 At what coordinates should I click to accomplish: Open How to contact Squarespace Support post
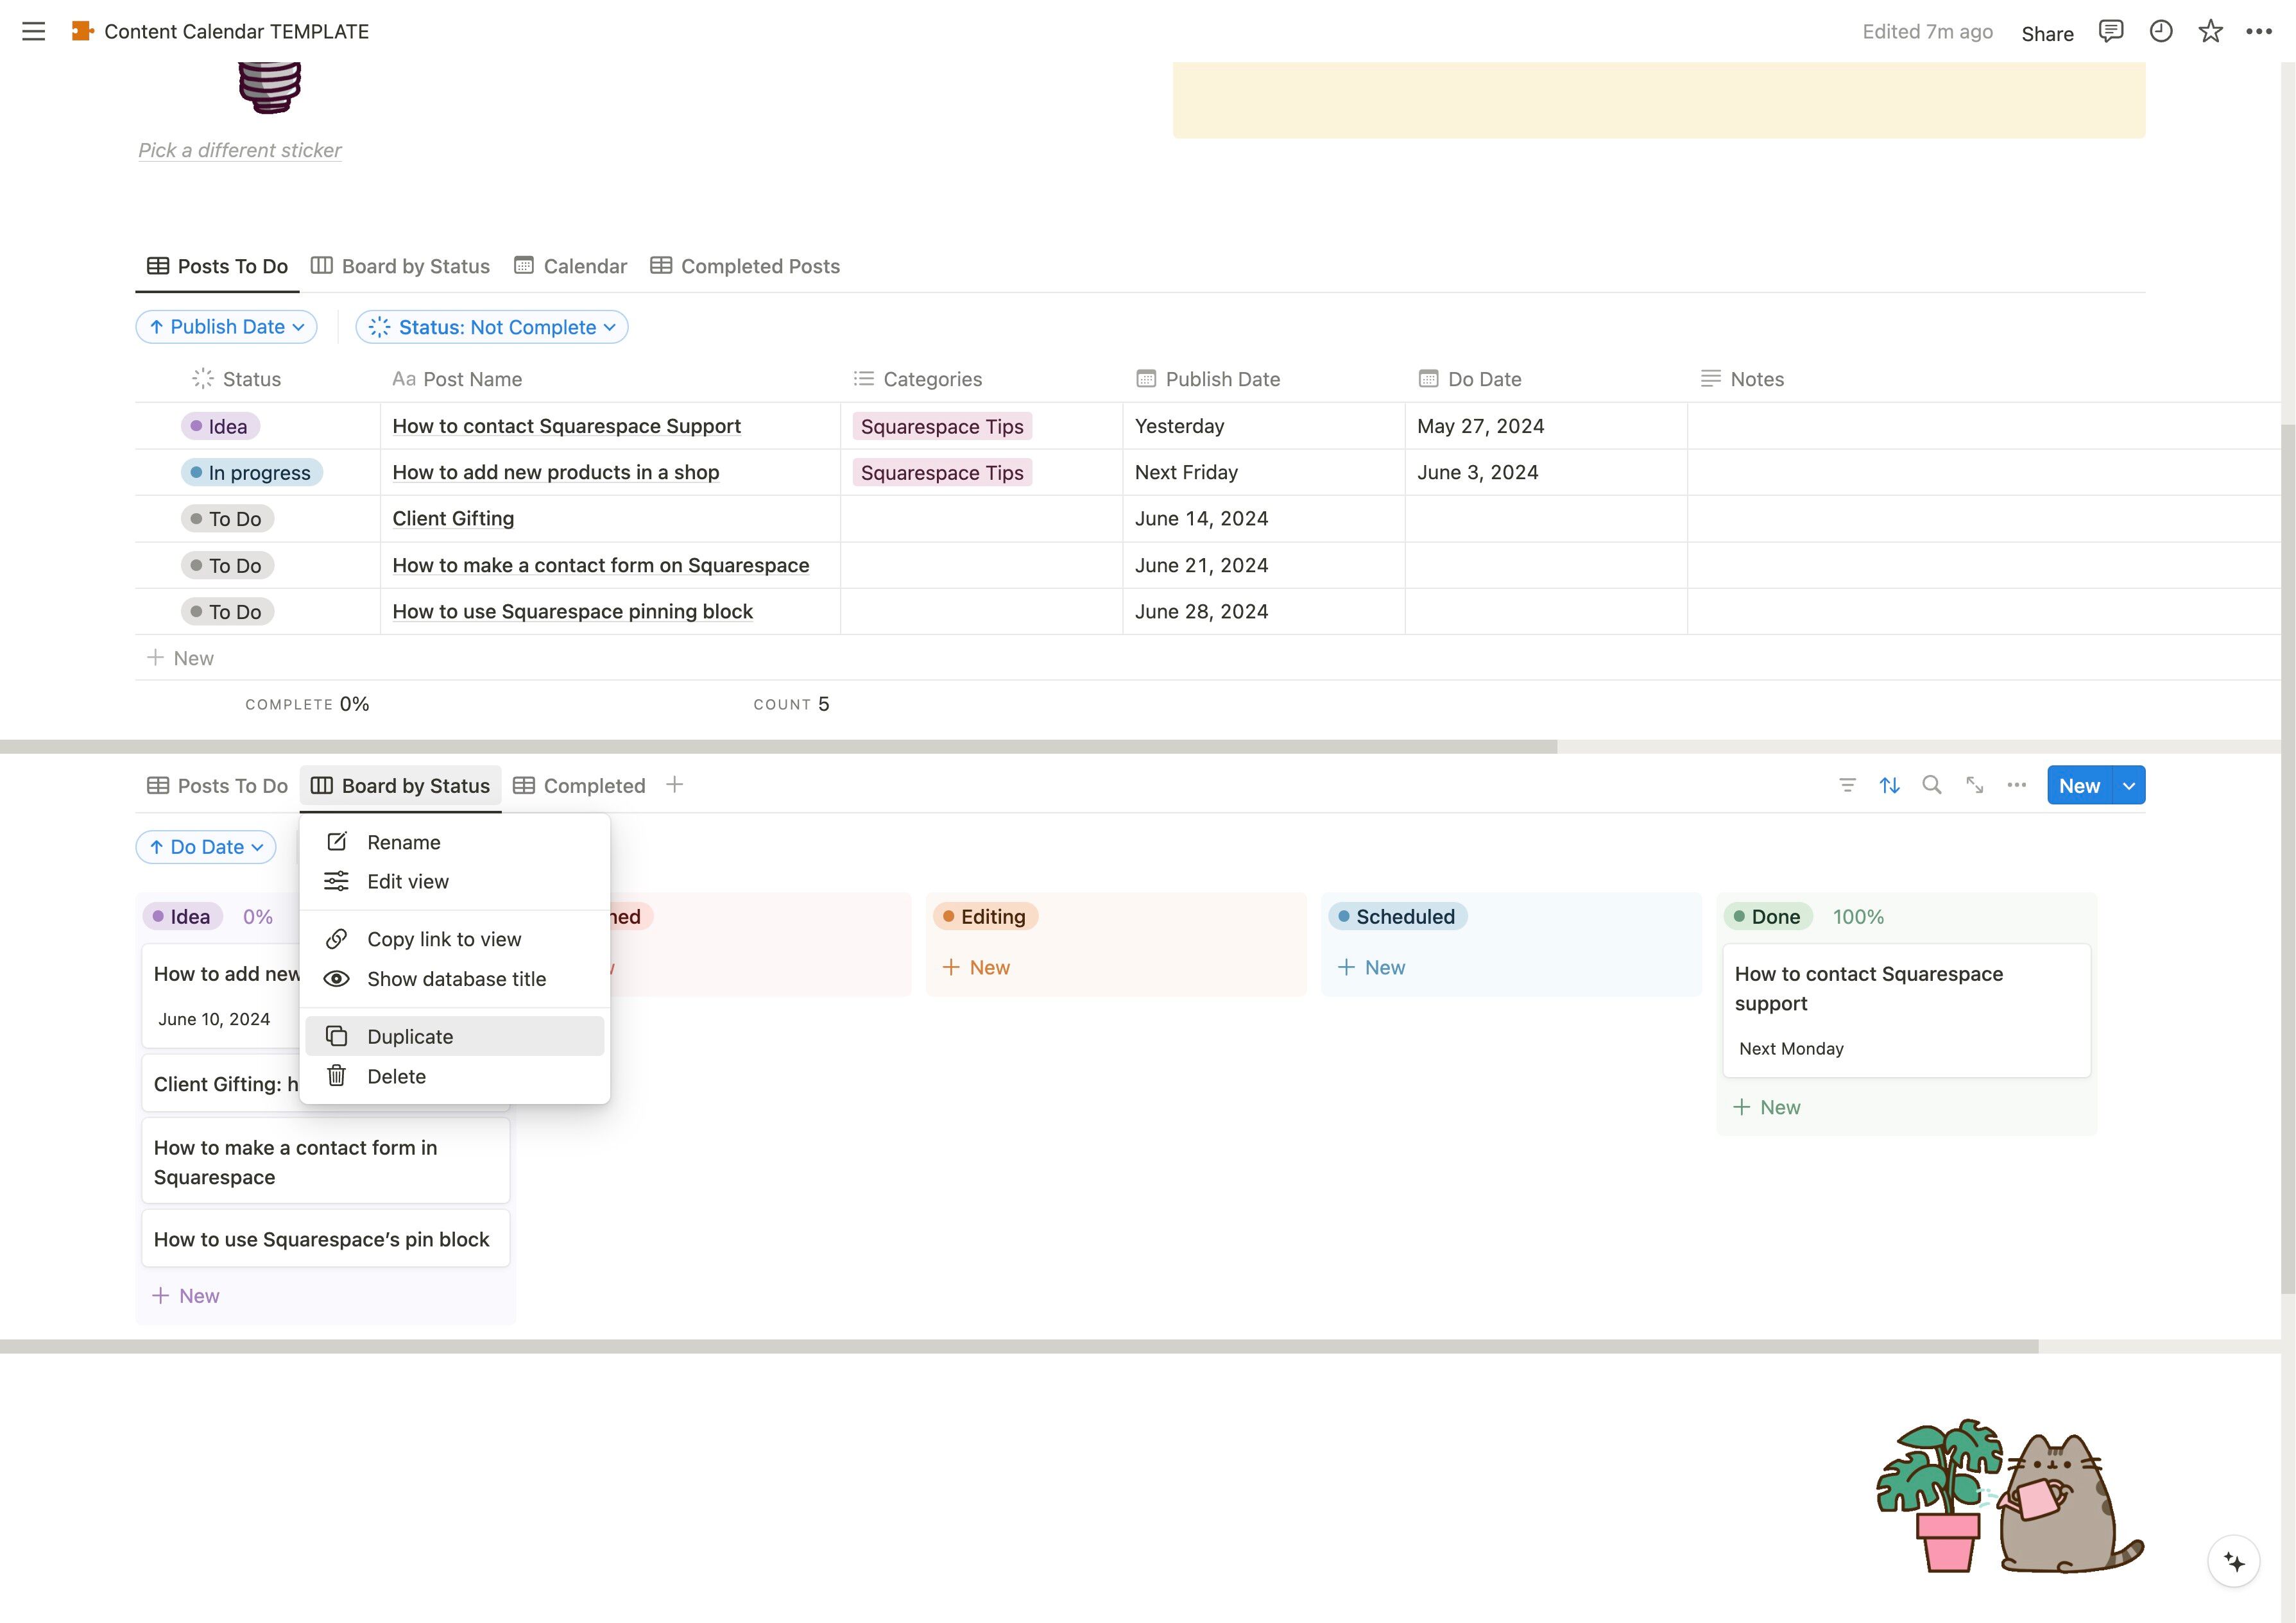coord(566,426)
